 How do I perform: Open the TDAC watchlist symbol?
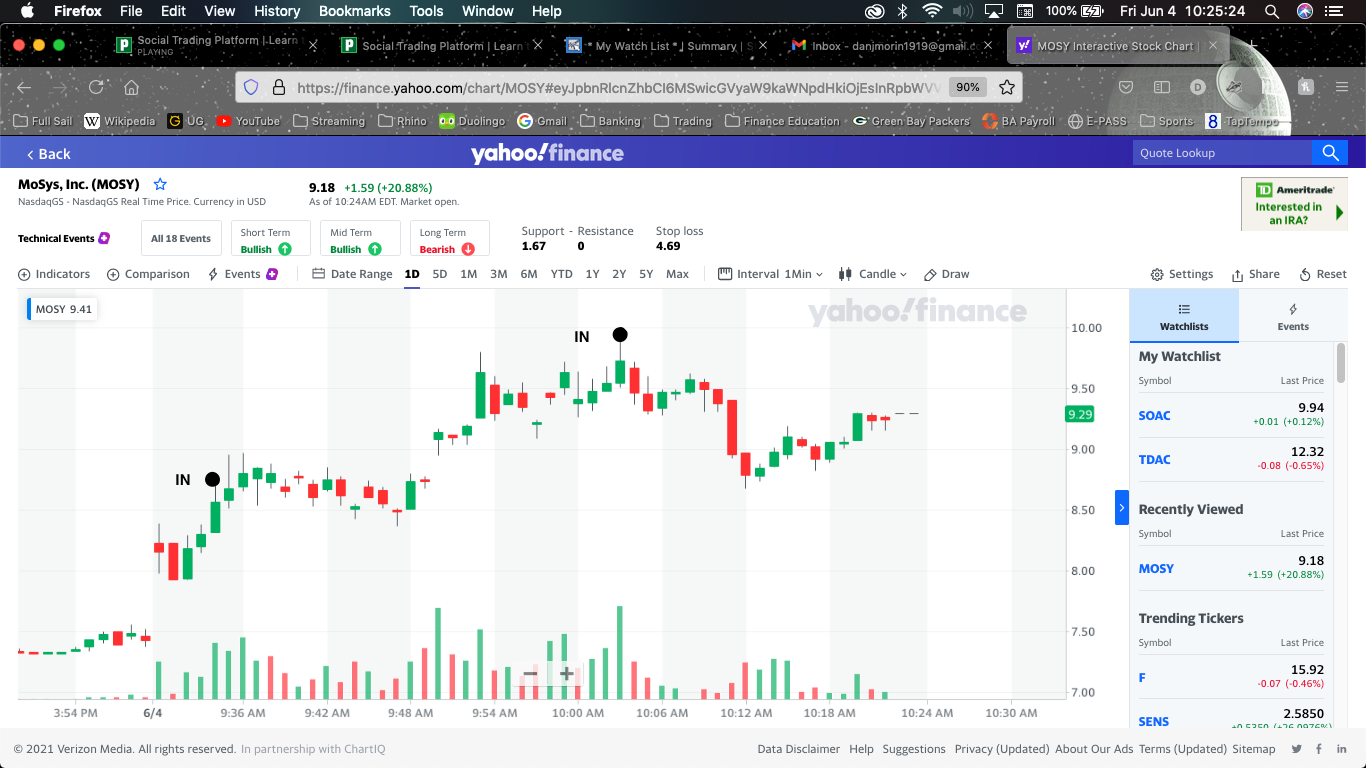1154,460
